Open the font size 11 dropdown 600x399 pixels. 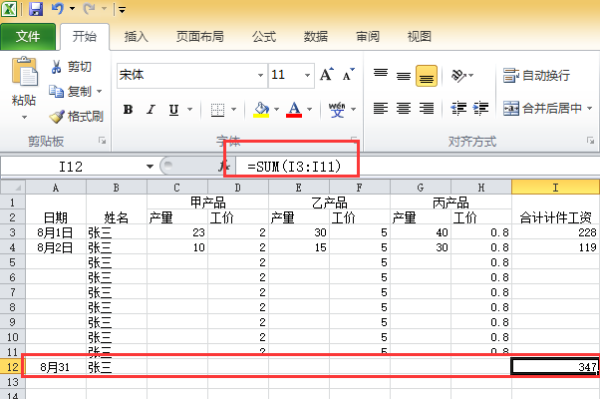pyautogui.click(x=307, y=75)
